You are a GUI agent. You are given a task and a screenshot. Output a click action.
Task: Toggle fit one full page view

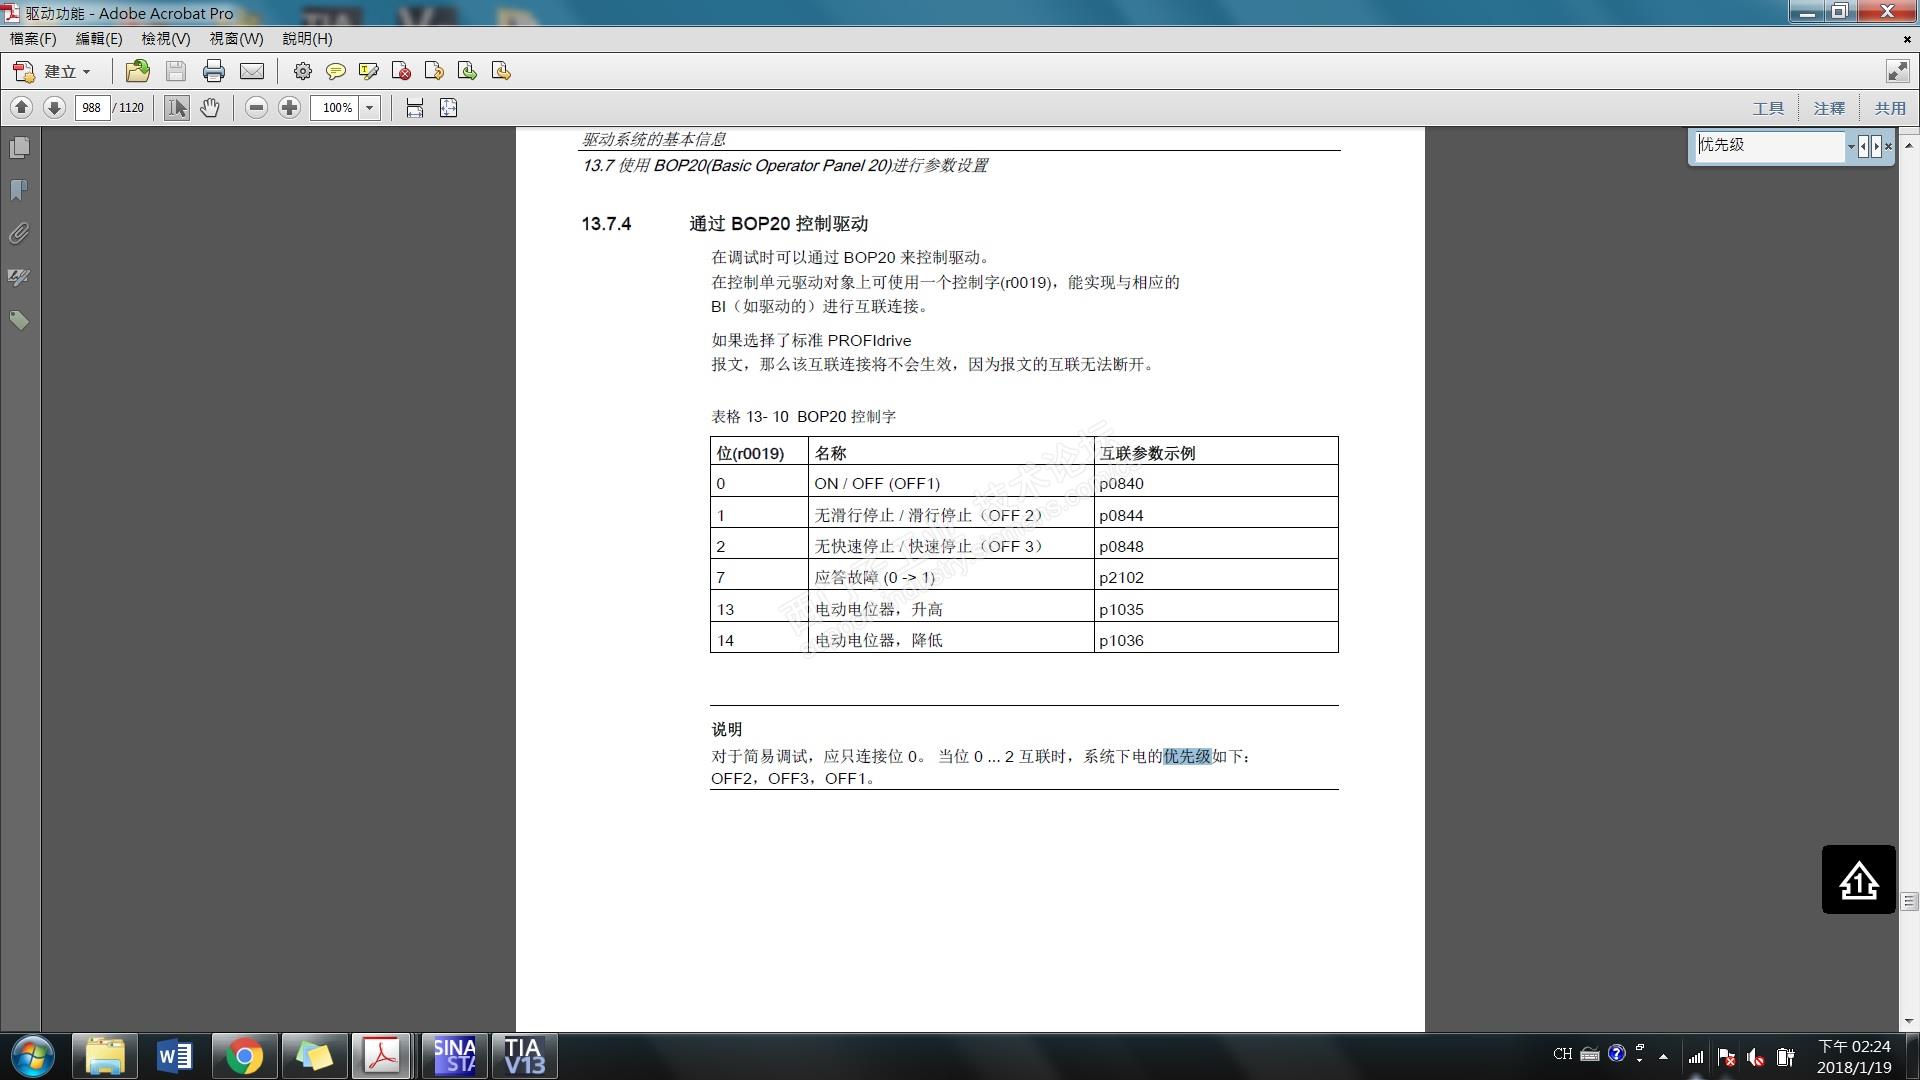click(448, 108)
